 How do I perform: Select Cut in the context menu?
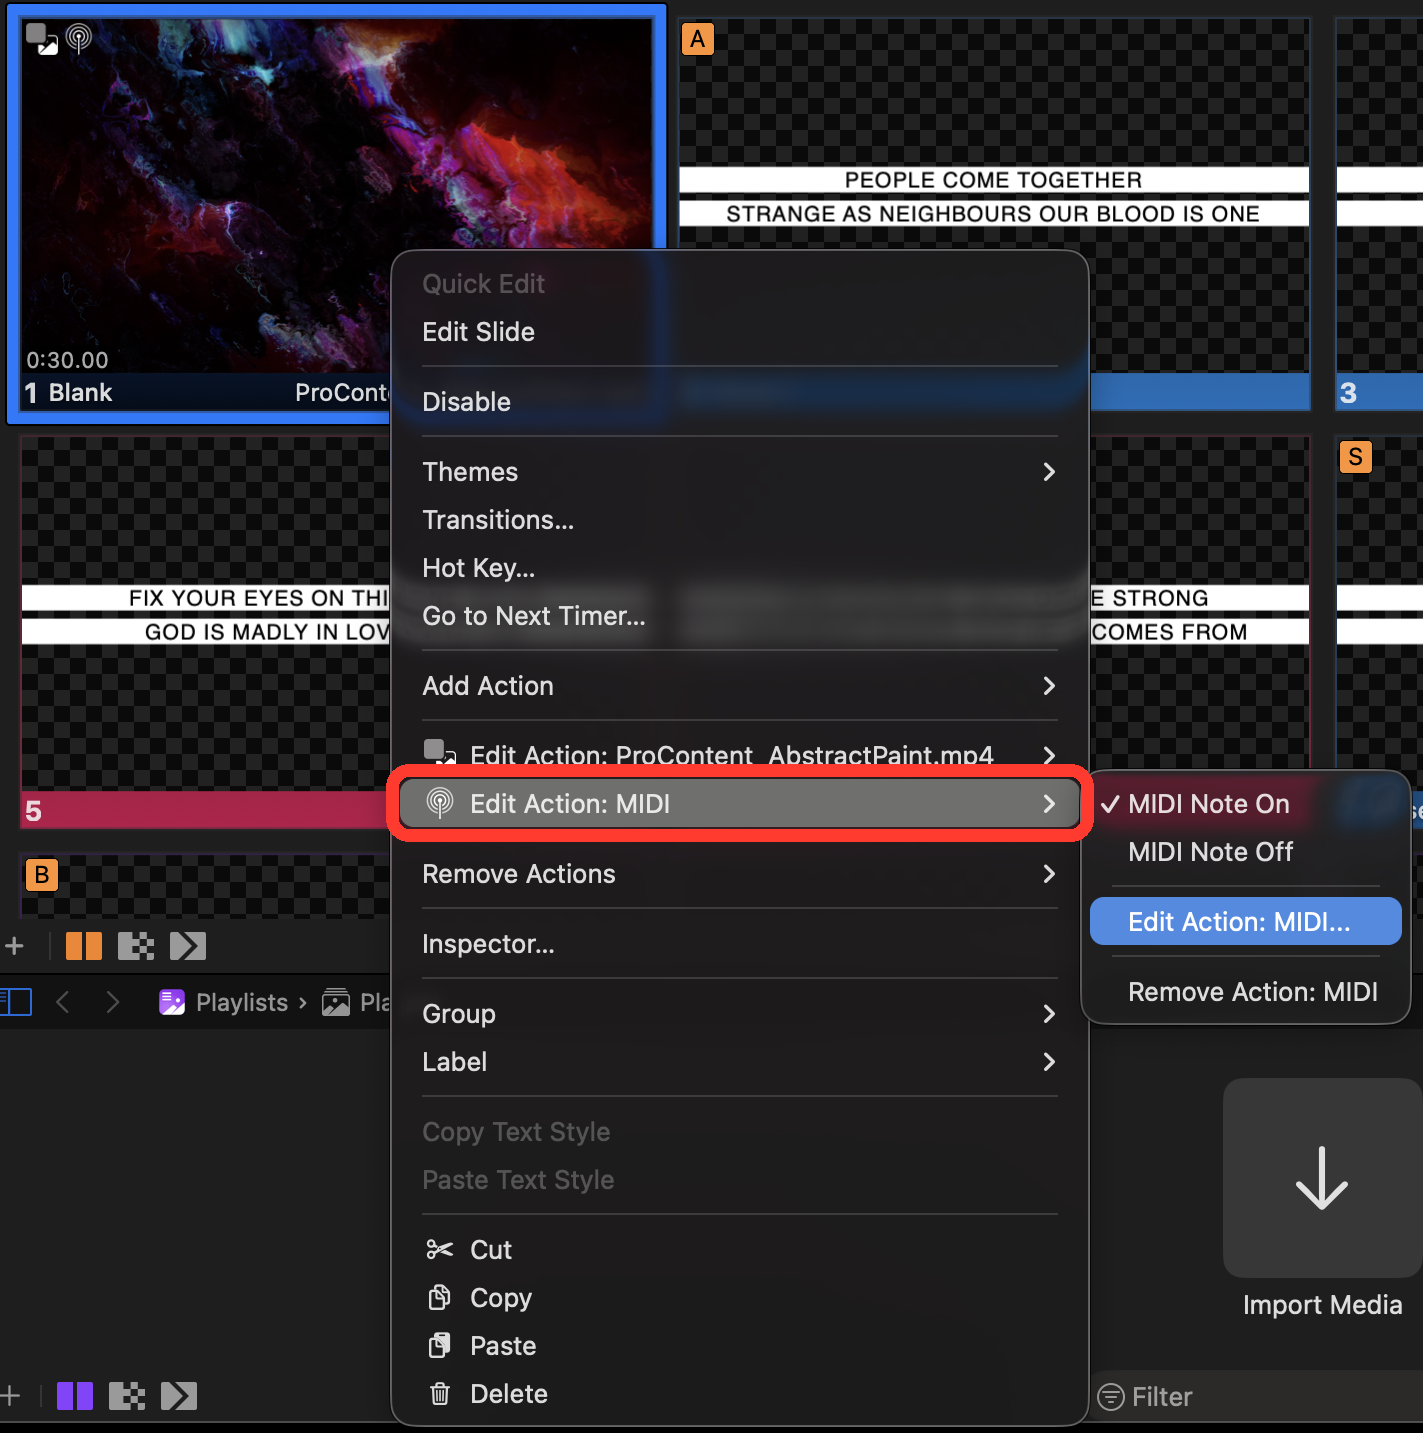point(740,1250)
